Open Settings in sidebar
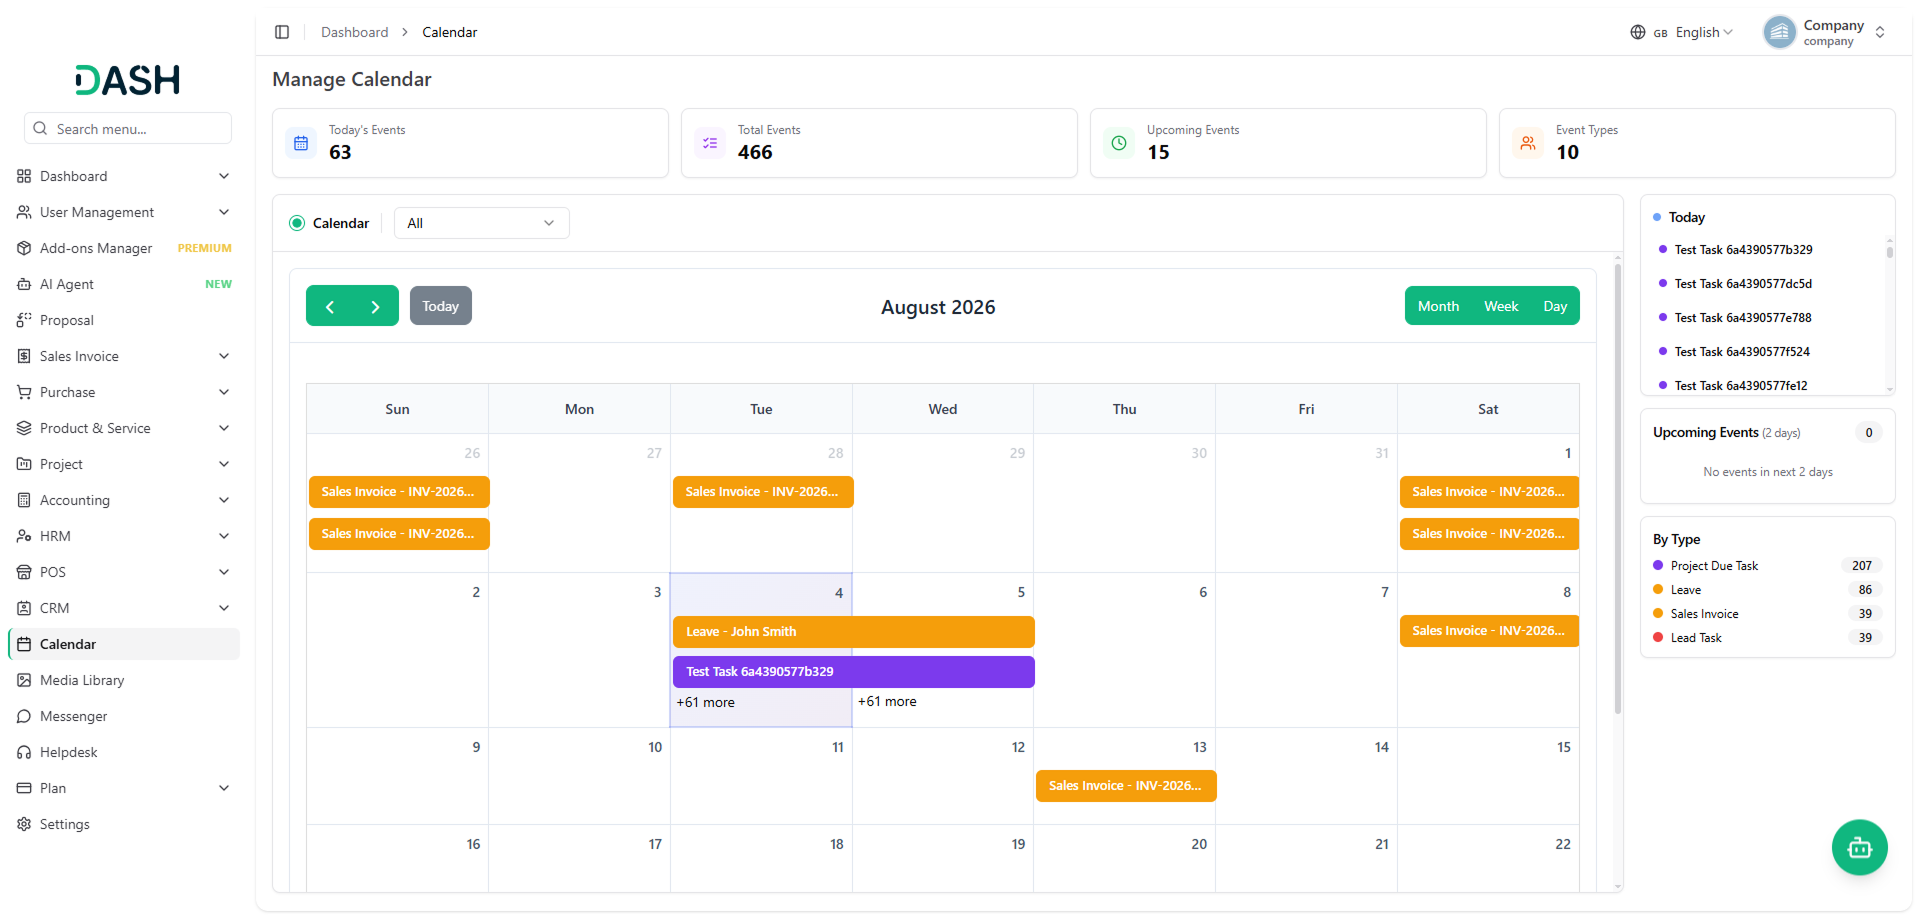 tap(124, 824)
